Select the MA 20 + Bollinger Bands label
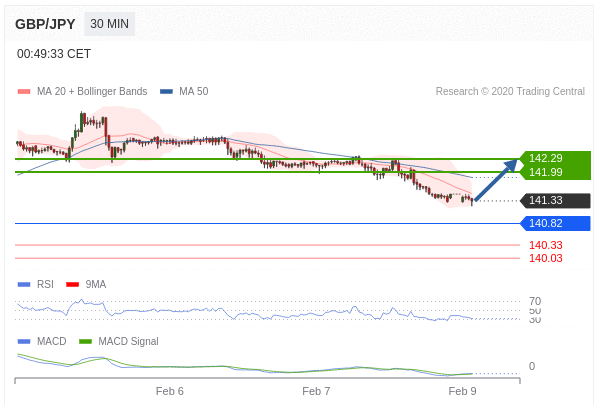 92,91
